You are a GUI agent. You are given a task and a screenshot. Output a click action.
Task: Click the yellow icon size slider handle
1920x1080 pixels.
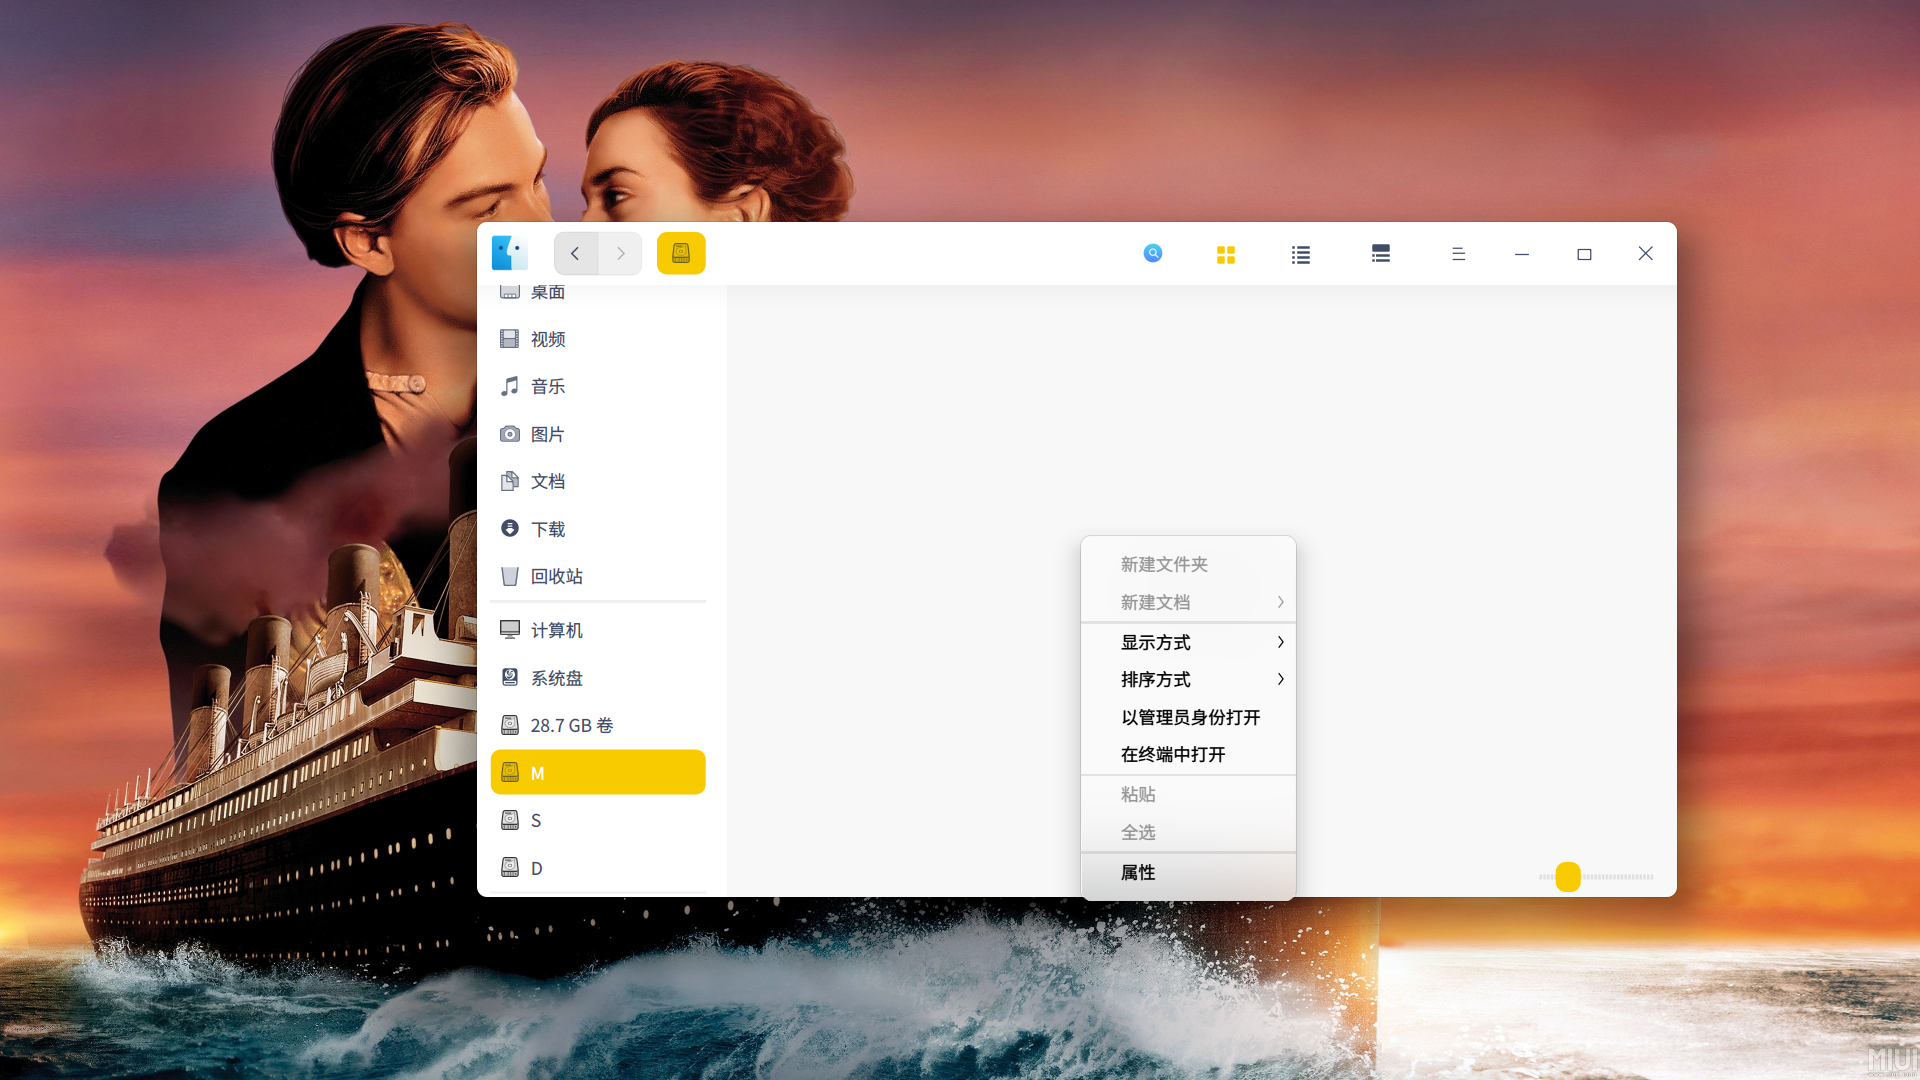pos(1568,877)
